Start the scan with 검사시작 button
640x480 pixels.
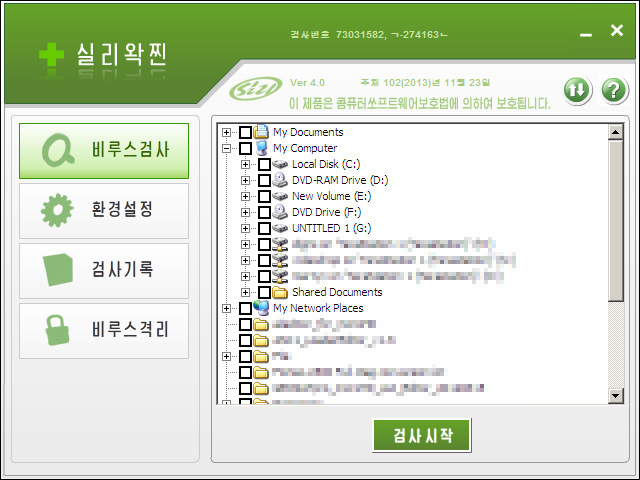422,435
